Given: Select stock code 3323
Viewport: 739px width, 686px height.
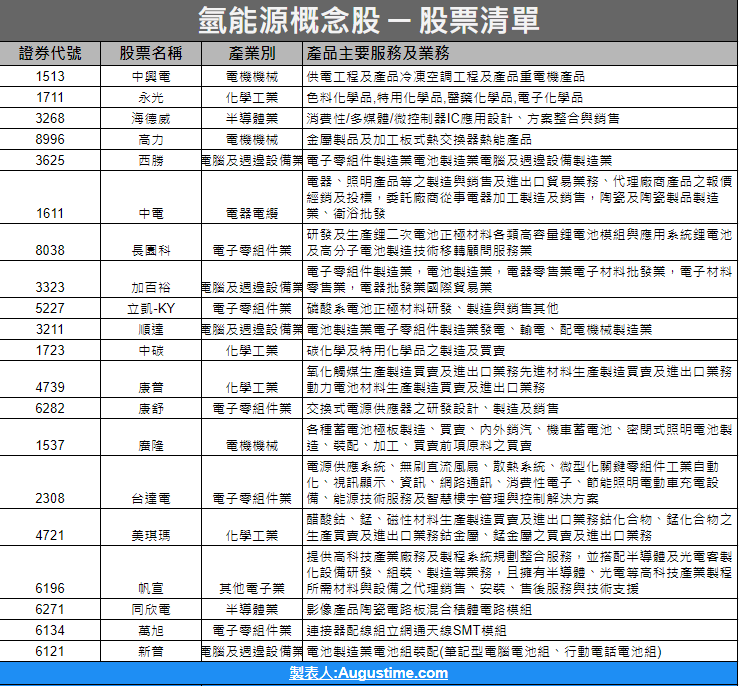Looking at the screenshot, I should click(x=50, y=287).
